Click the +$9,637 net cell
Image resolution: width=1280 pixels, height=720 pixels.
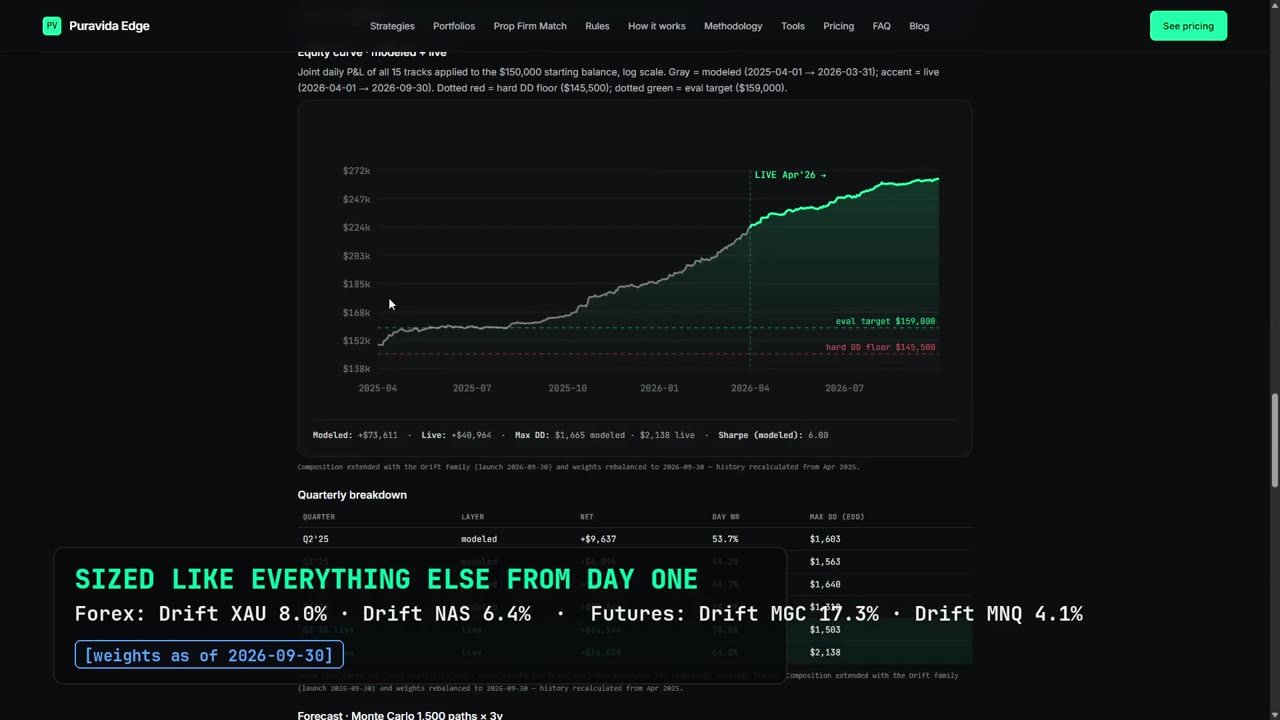pyautogui.click(x=598, y=539)
